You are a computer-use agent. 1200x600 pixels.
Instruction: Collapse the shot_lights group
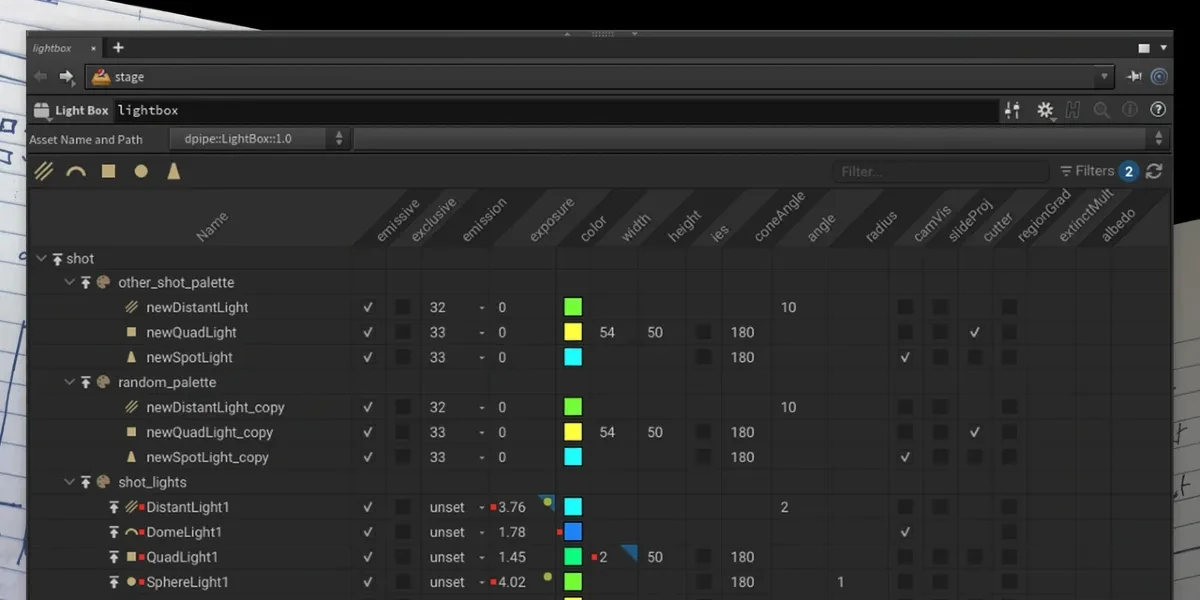tap(68, 481)
